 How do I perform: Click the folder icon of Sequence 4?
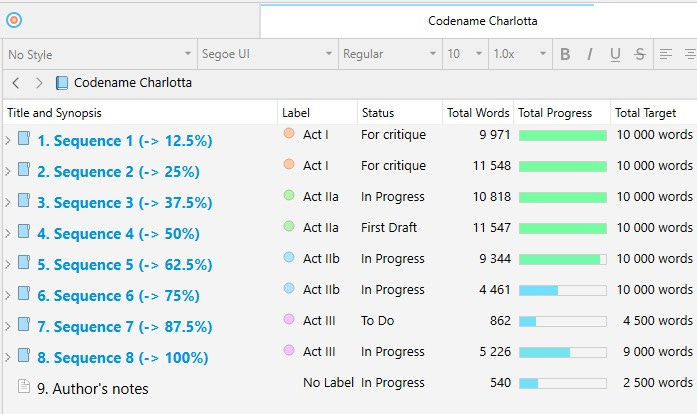[24, 232]
